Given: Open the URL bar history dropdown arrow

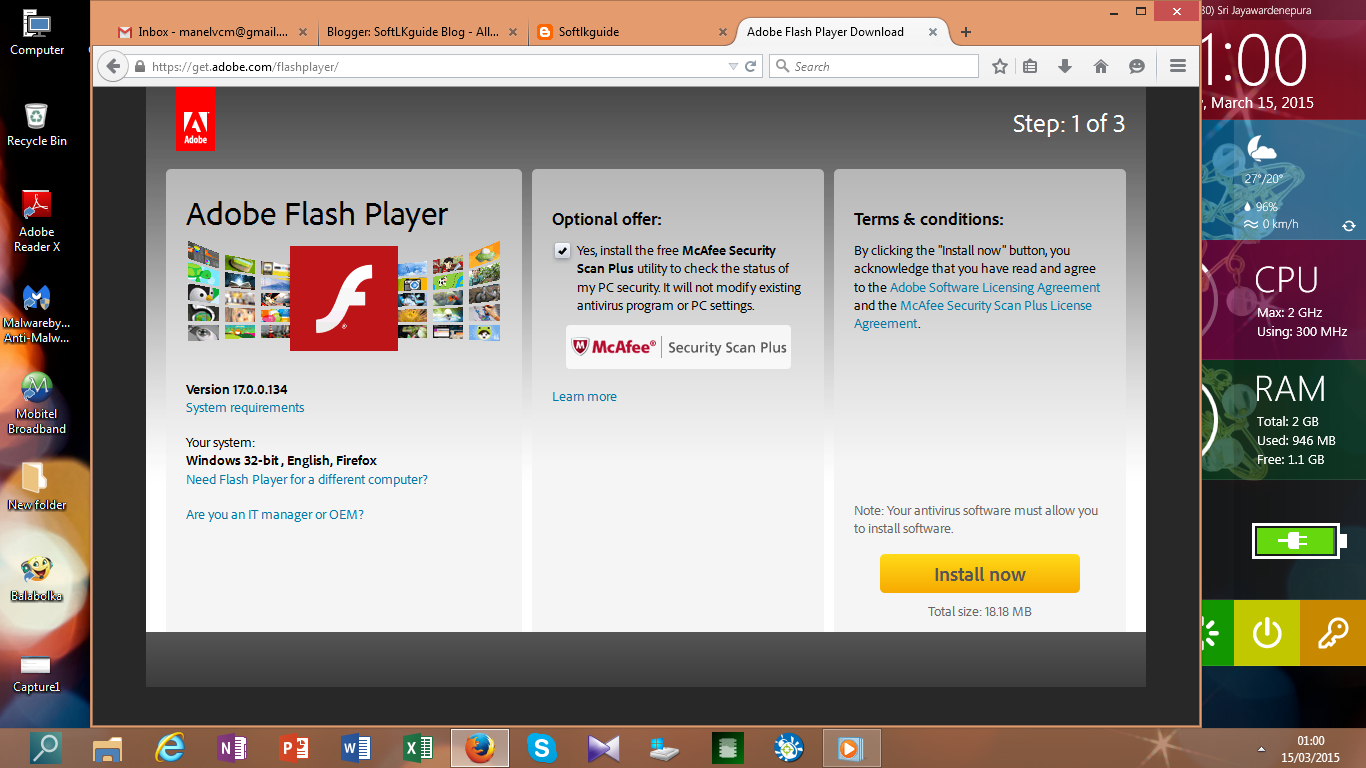Looking at the screenshot, I should (734, 66).
